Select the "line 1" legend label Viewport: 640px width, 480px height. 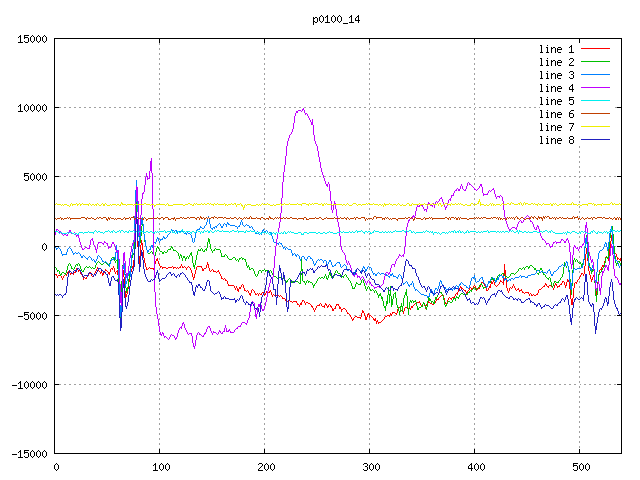[556, 49]
